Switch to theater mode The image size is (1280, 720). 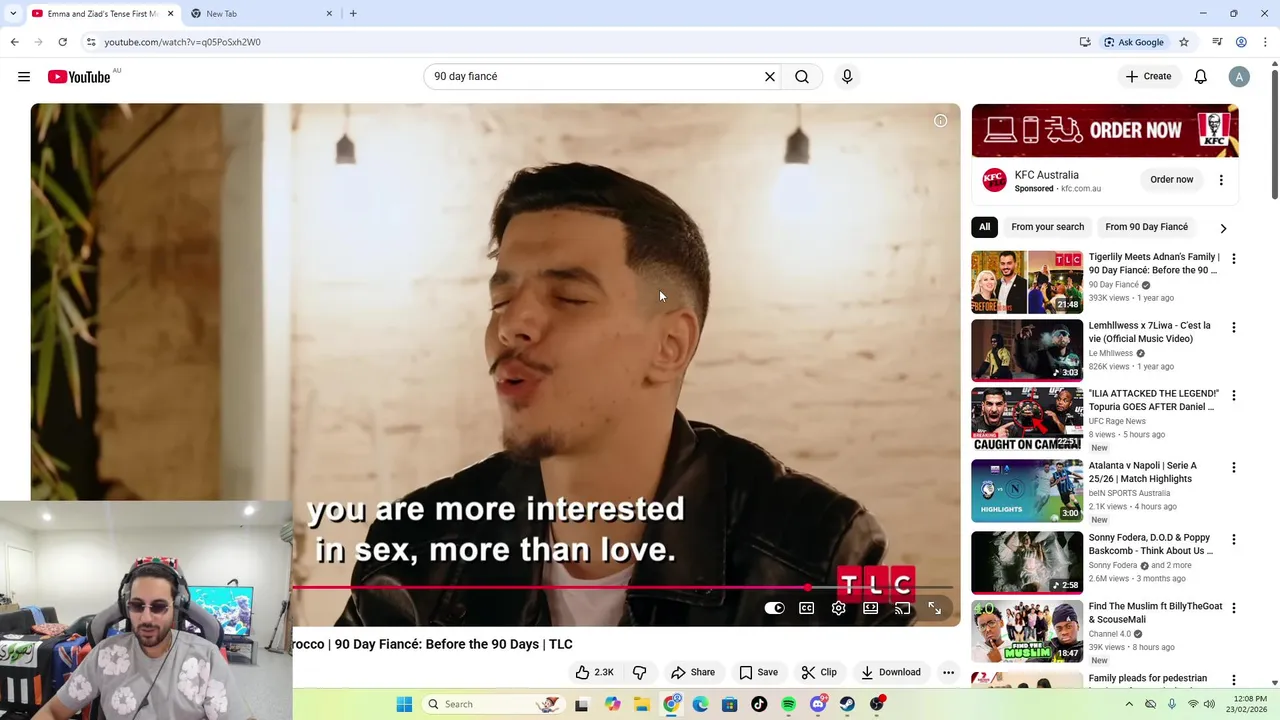(x=871, y=608)
